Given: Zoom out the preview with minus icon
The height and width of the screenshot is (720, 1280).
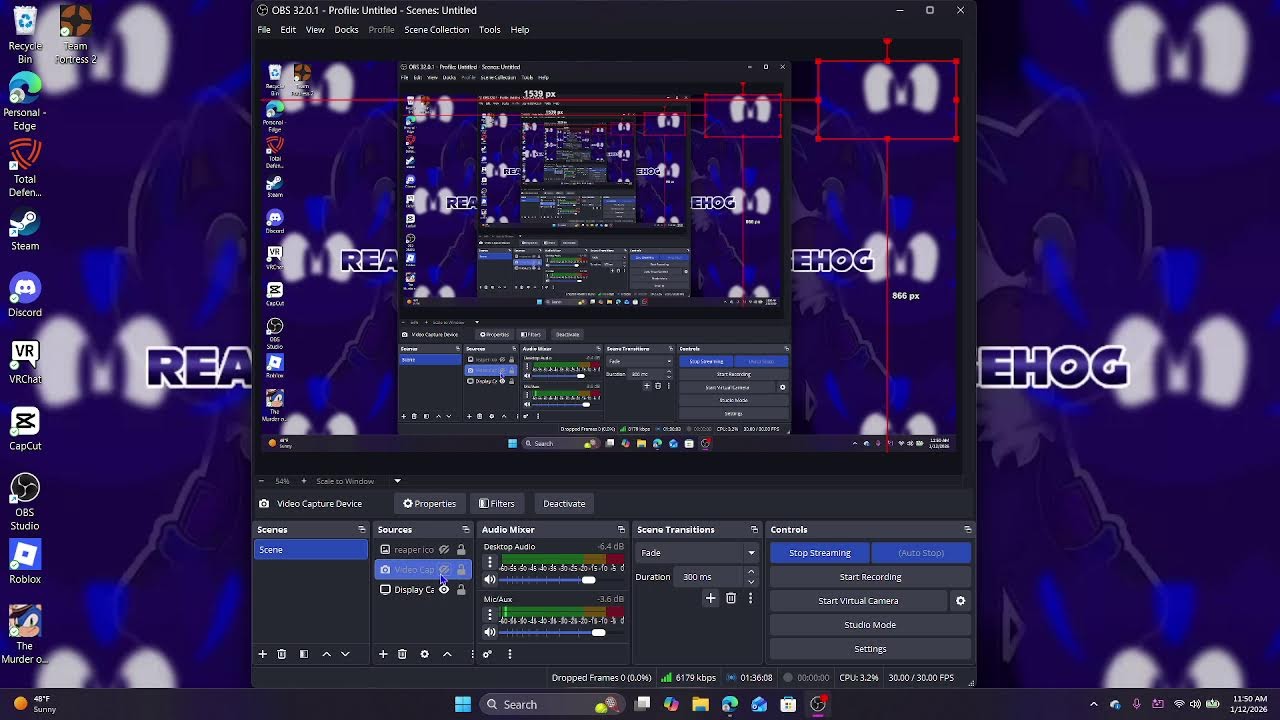Looking at the screenshot, I should [x=262, y=481].
